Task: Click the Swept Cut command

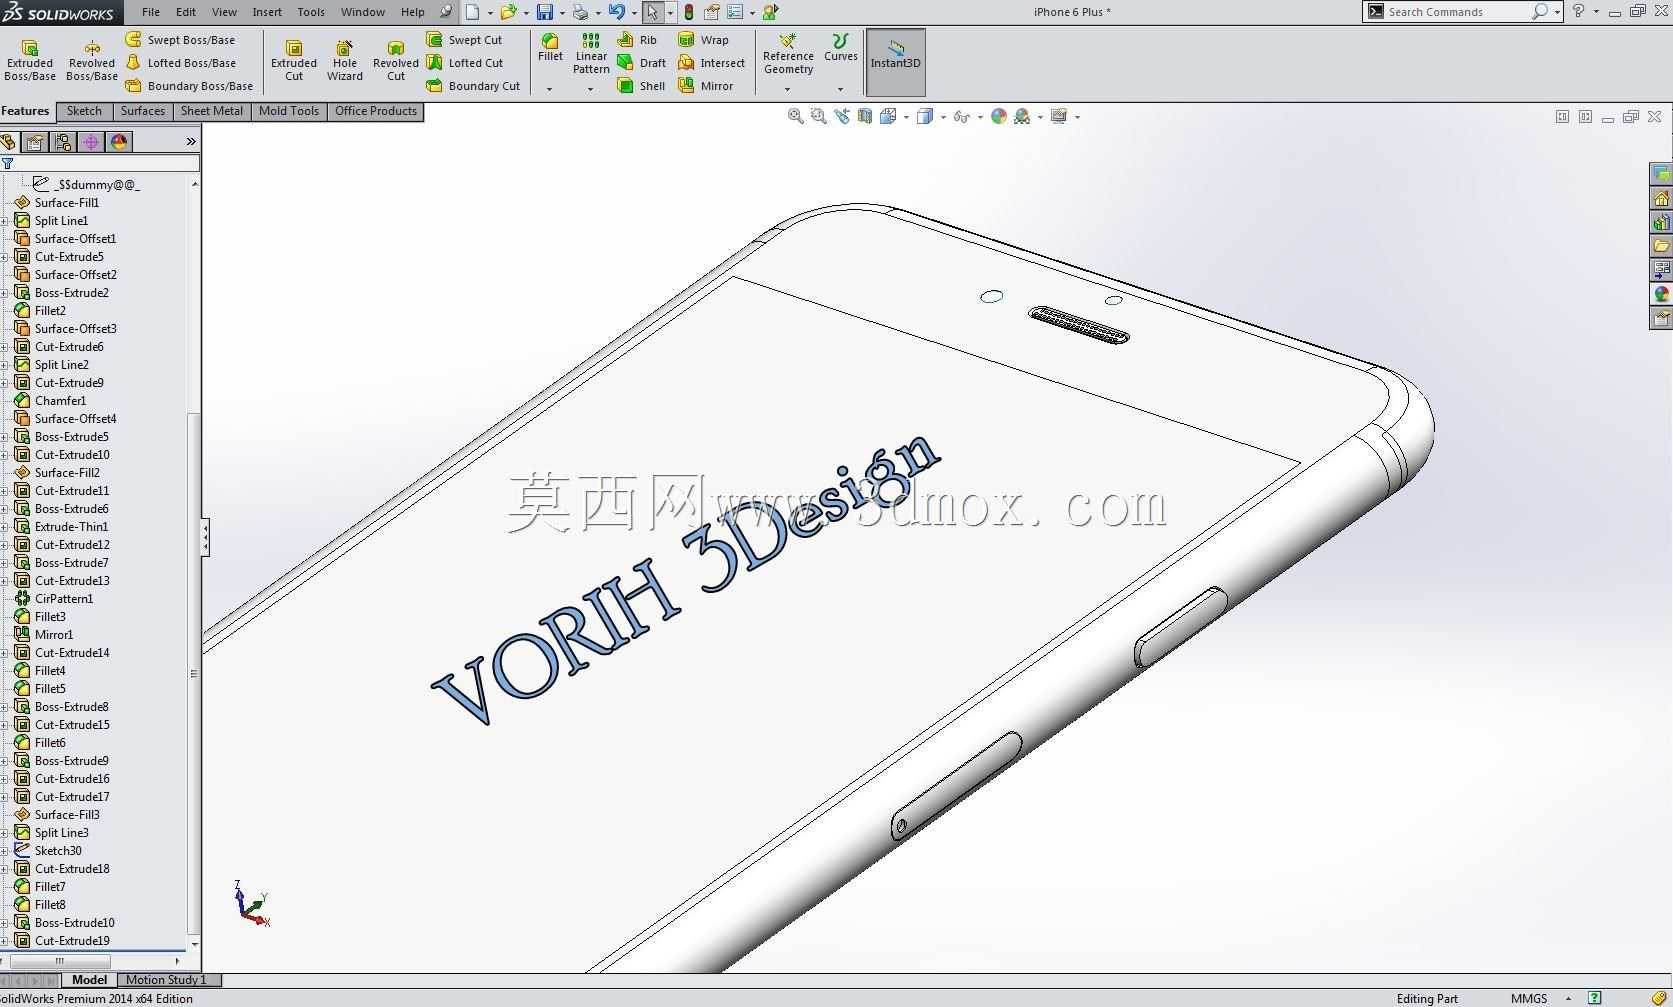Action: [465, 39]
